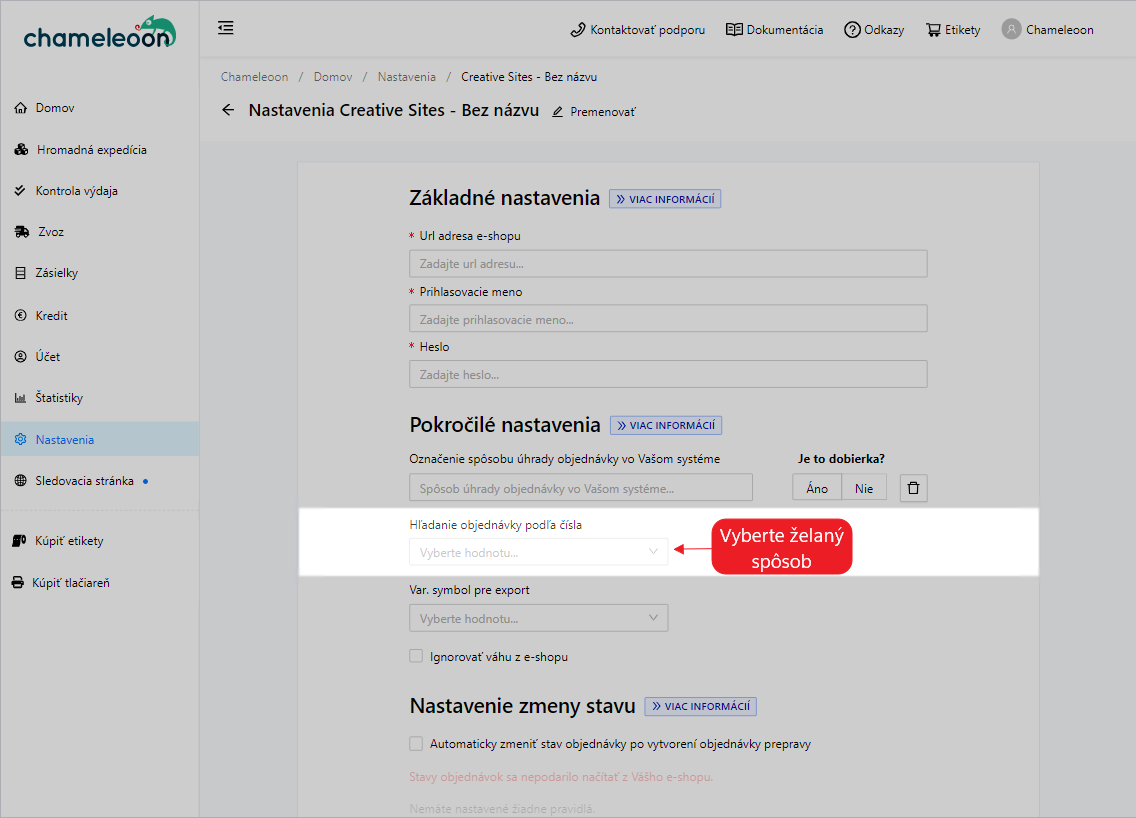Click Premenovať to rename the settings
This screenshot has height=818, width=1136.
tap(593, 112)
